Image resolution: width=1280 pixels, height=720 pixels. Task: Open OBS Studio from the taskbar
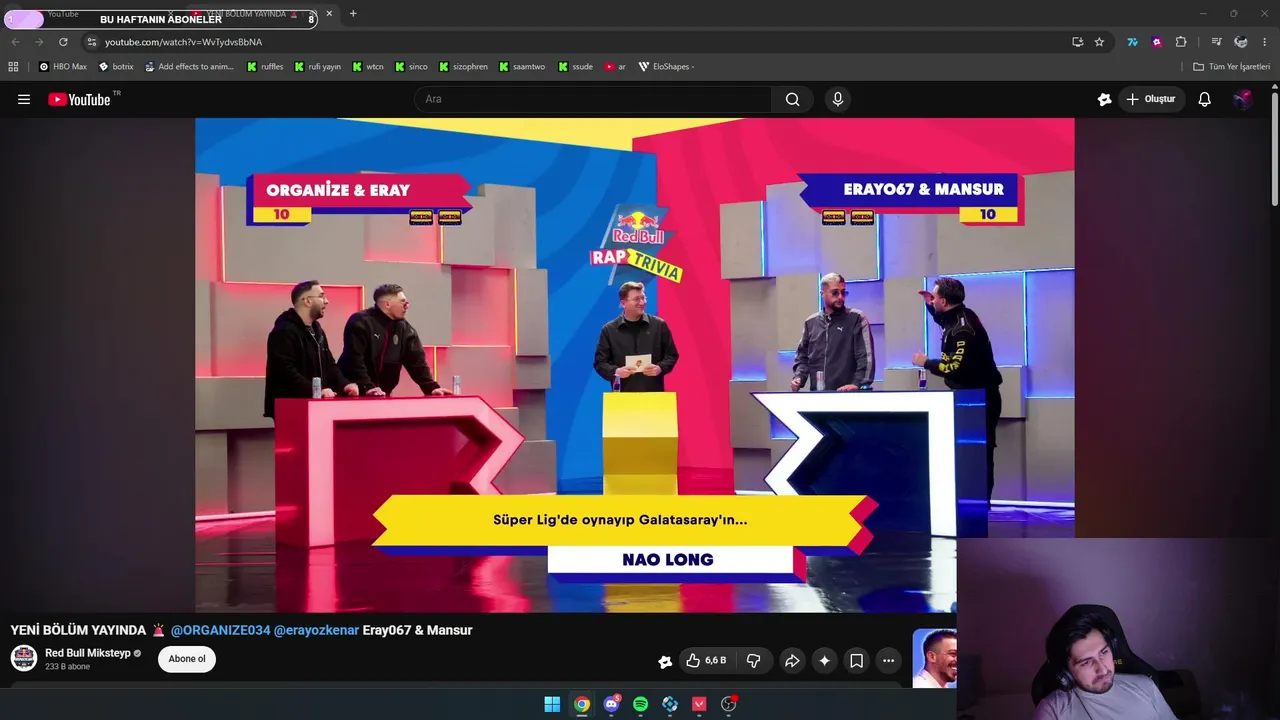(x=729, y=704)
